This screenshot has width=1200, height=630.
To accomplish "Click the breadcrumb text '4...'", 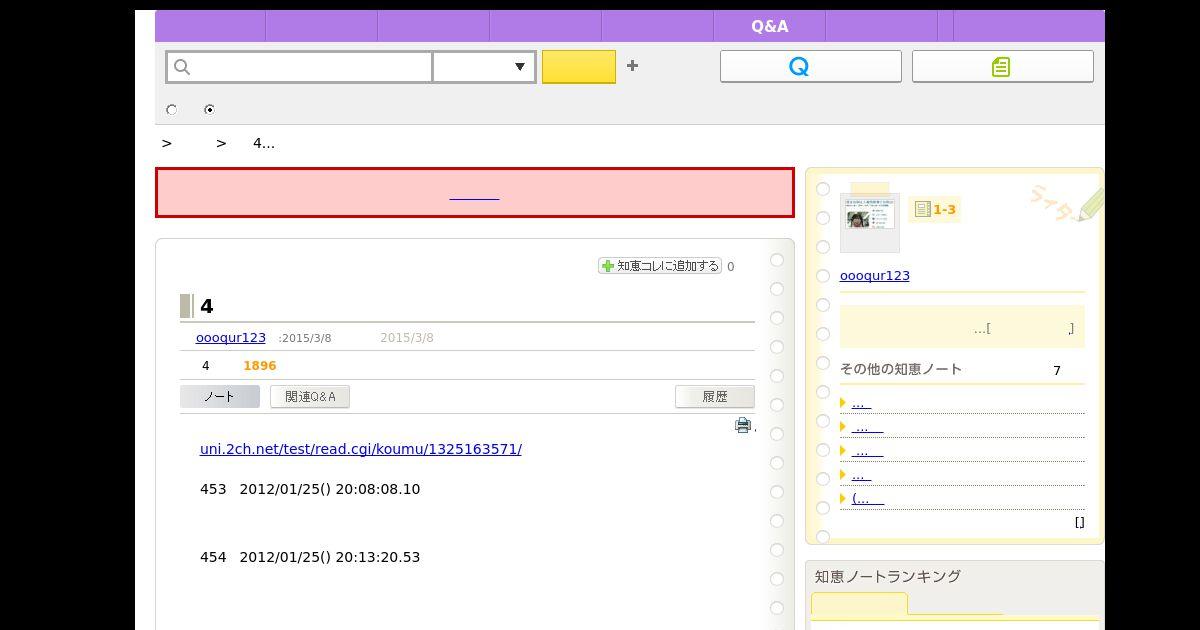I will 264,143.
